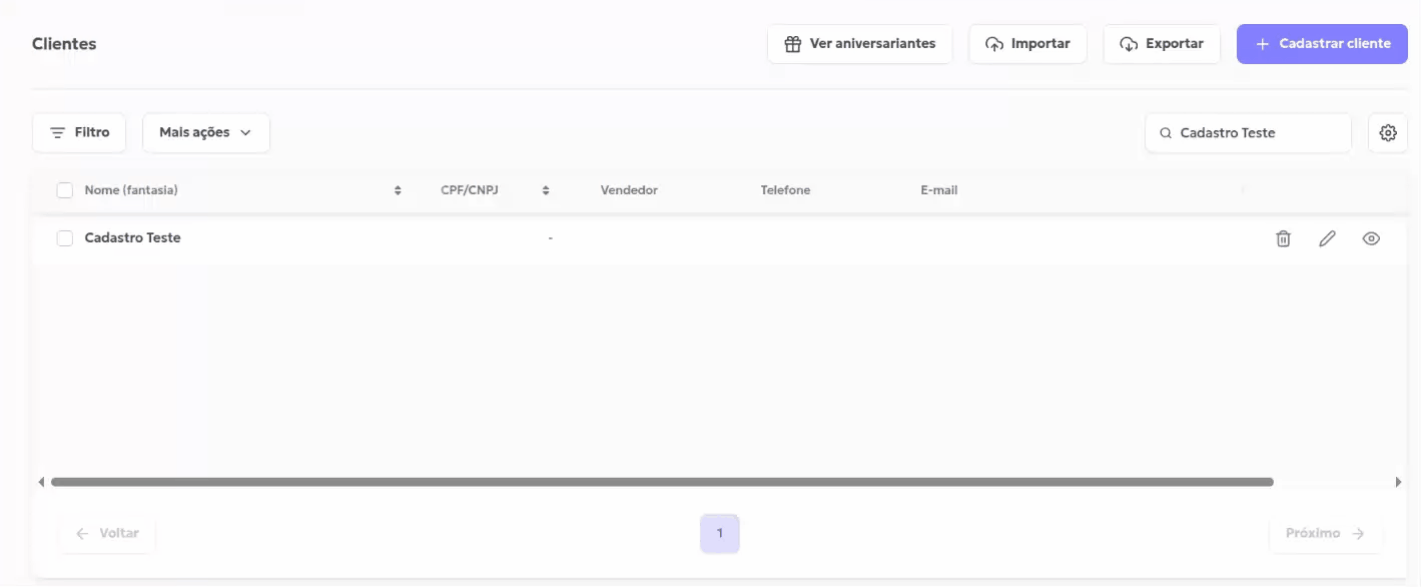Click the trash icon for Cadastro Teste

tap(1283, 238)
